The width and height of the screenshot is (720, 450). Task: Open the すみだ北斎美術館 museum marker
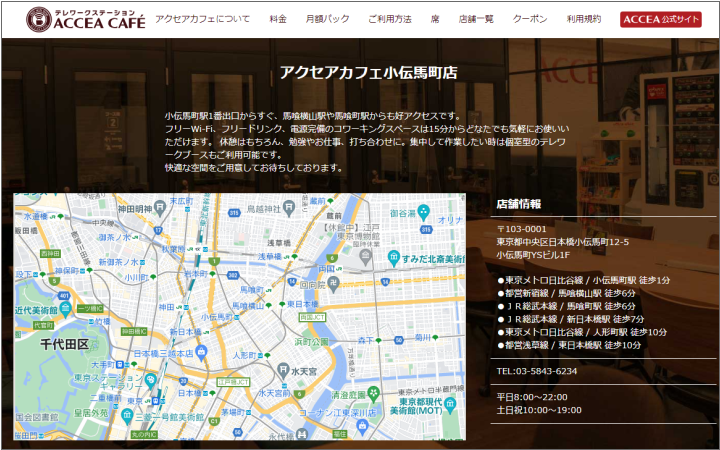pyautogui.click(x=394, y=258)
